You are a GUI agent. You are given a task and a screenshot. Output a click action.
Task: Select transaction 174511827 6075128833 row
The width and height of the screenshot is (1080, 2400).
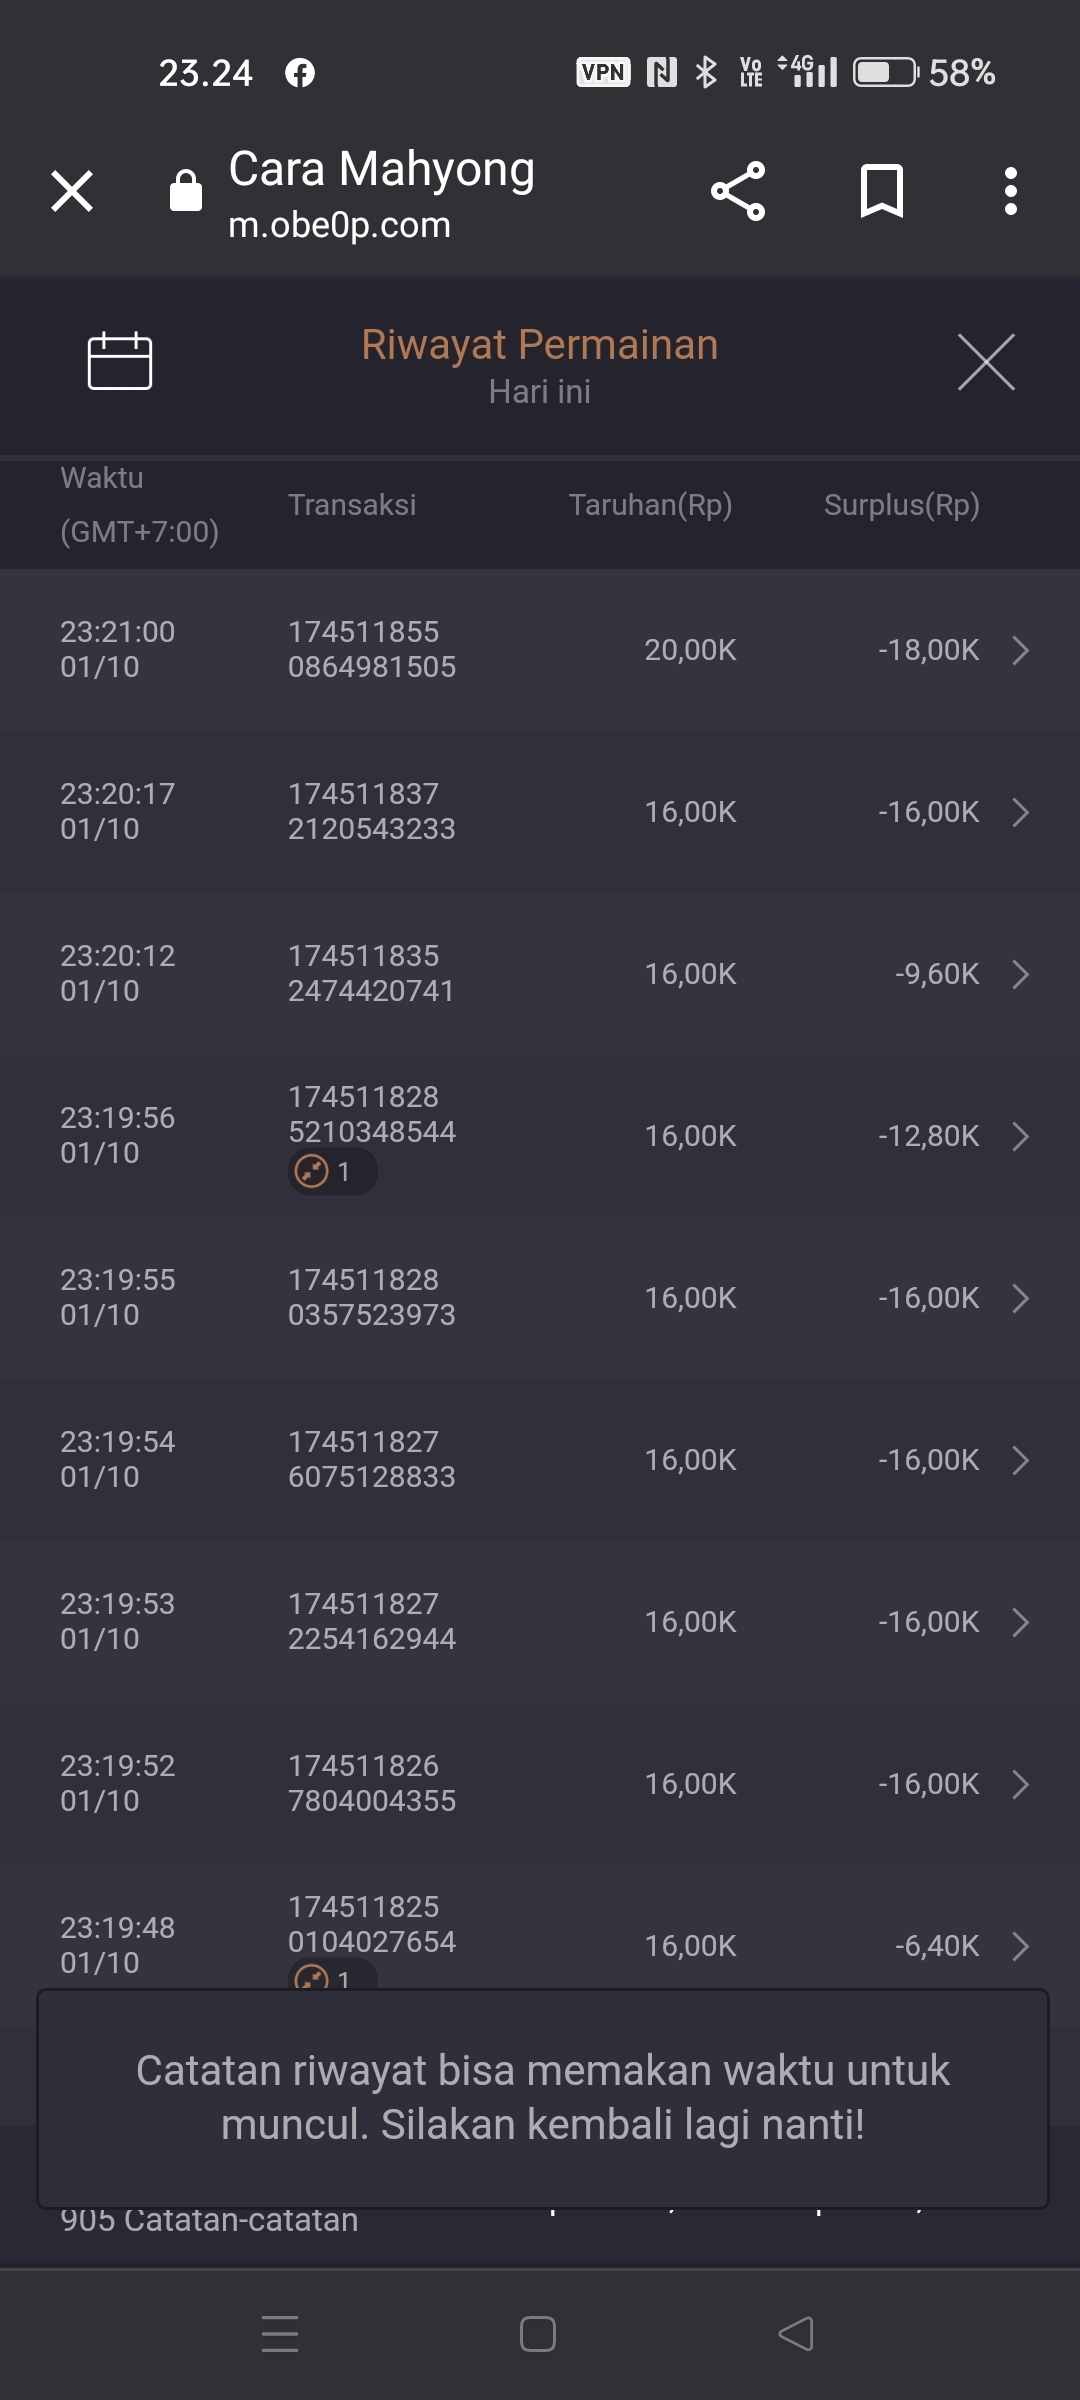[x=371, y=1460]
